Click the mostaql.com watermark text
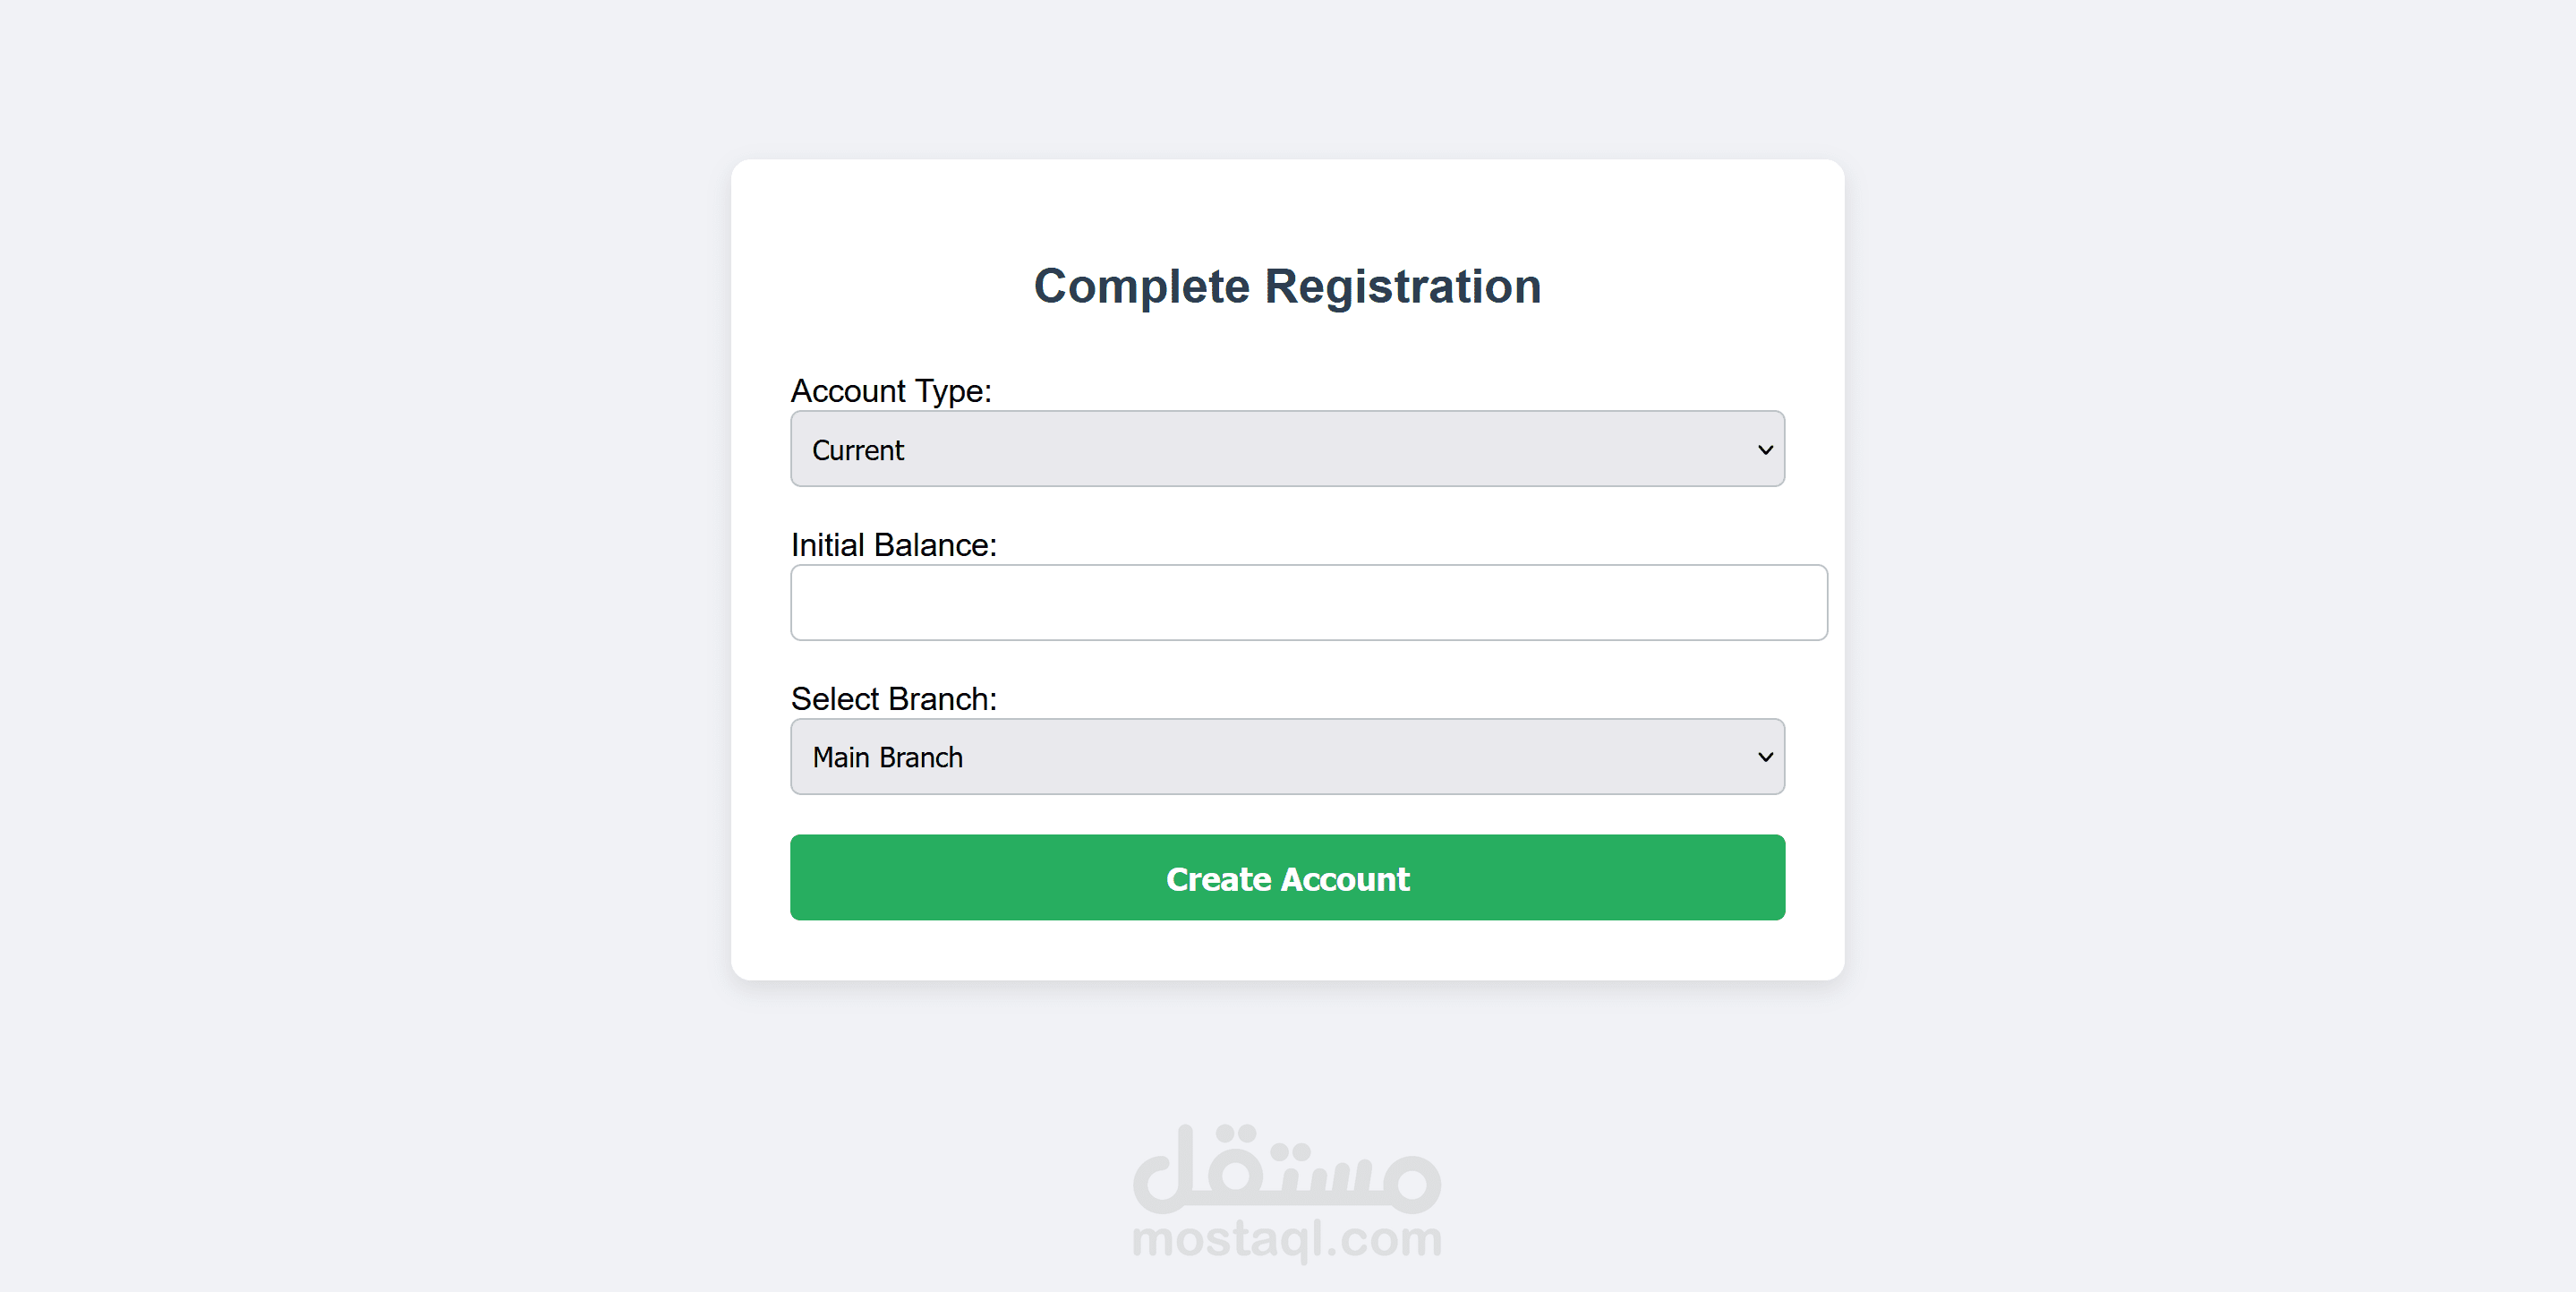Viewport: 2576px width, 1292px height. pos(1287,1240)
